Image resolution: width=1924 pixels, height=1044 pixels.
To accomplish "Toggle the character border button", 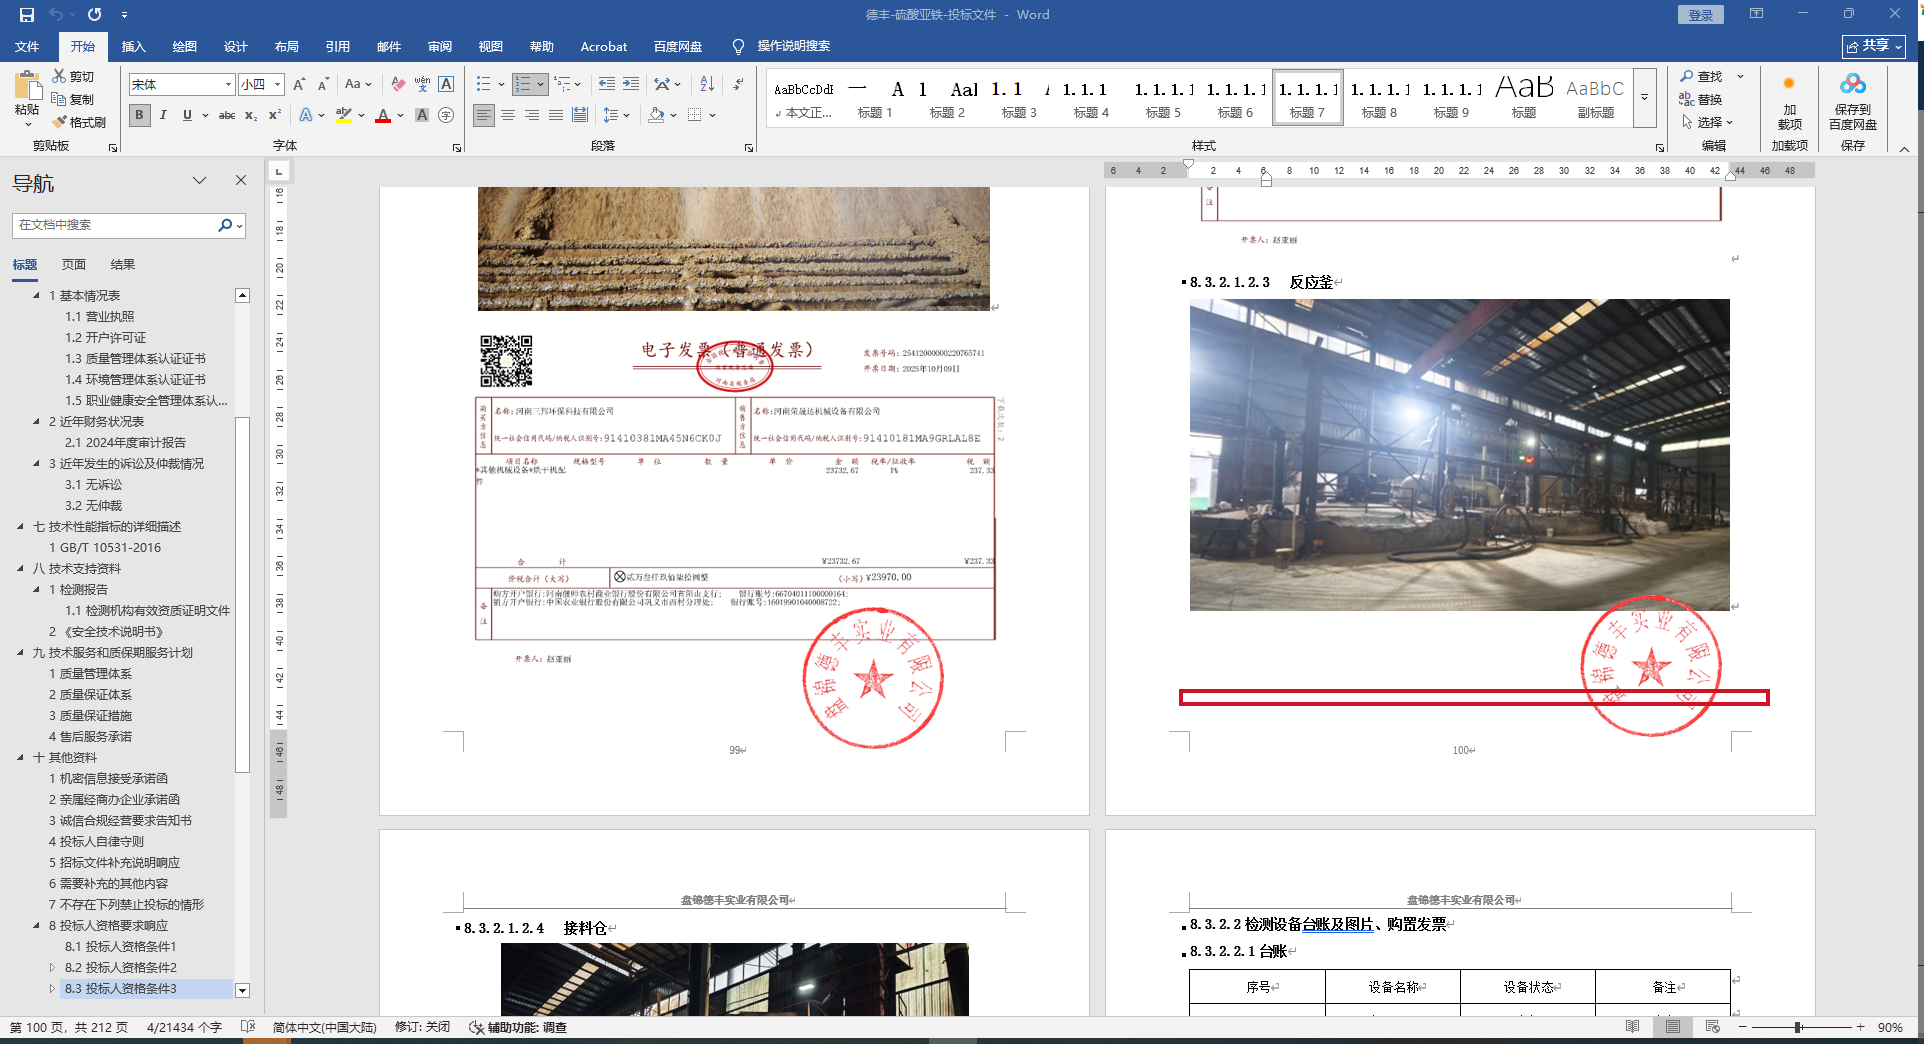I will [446, 84].
